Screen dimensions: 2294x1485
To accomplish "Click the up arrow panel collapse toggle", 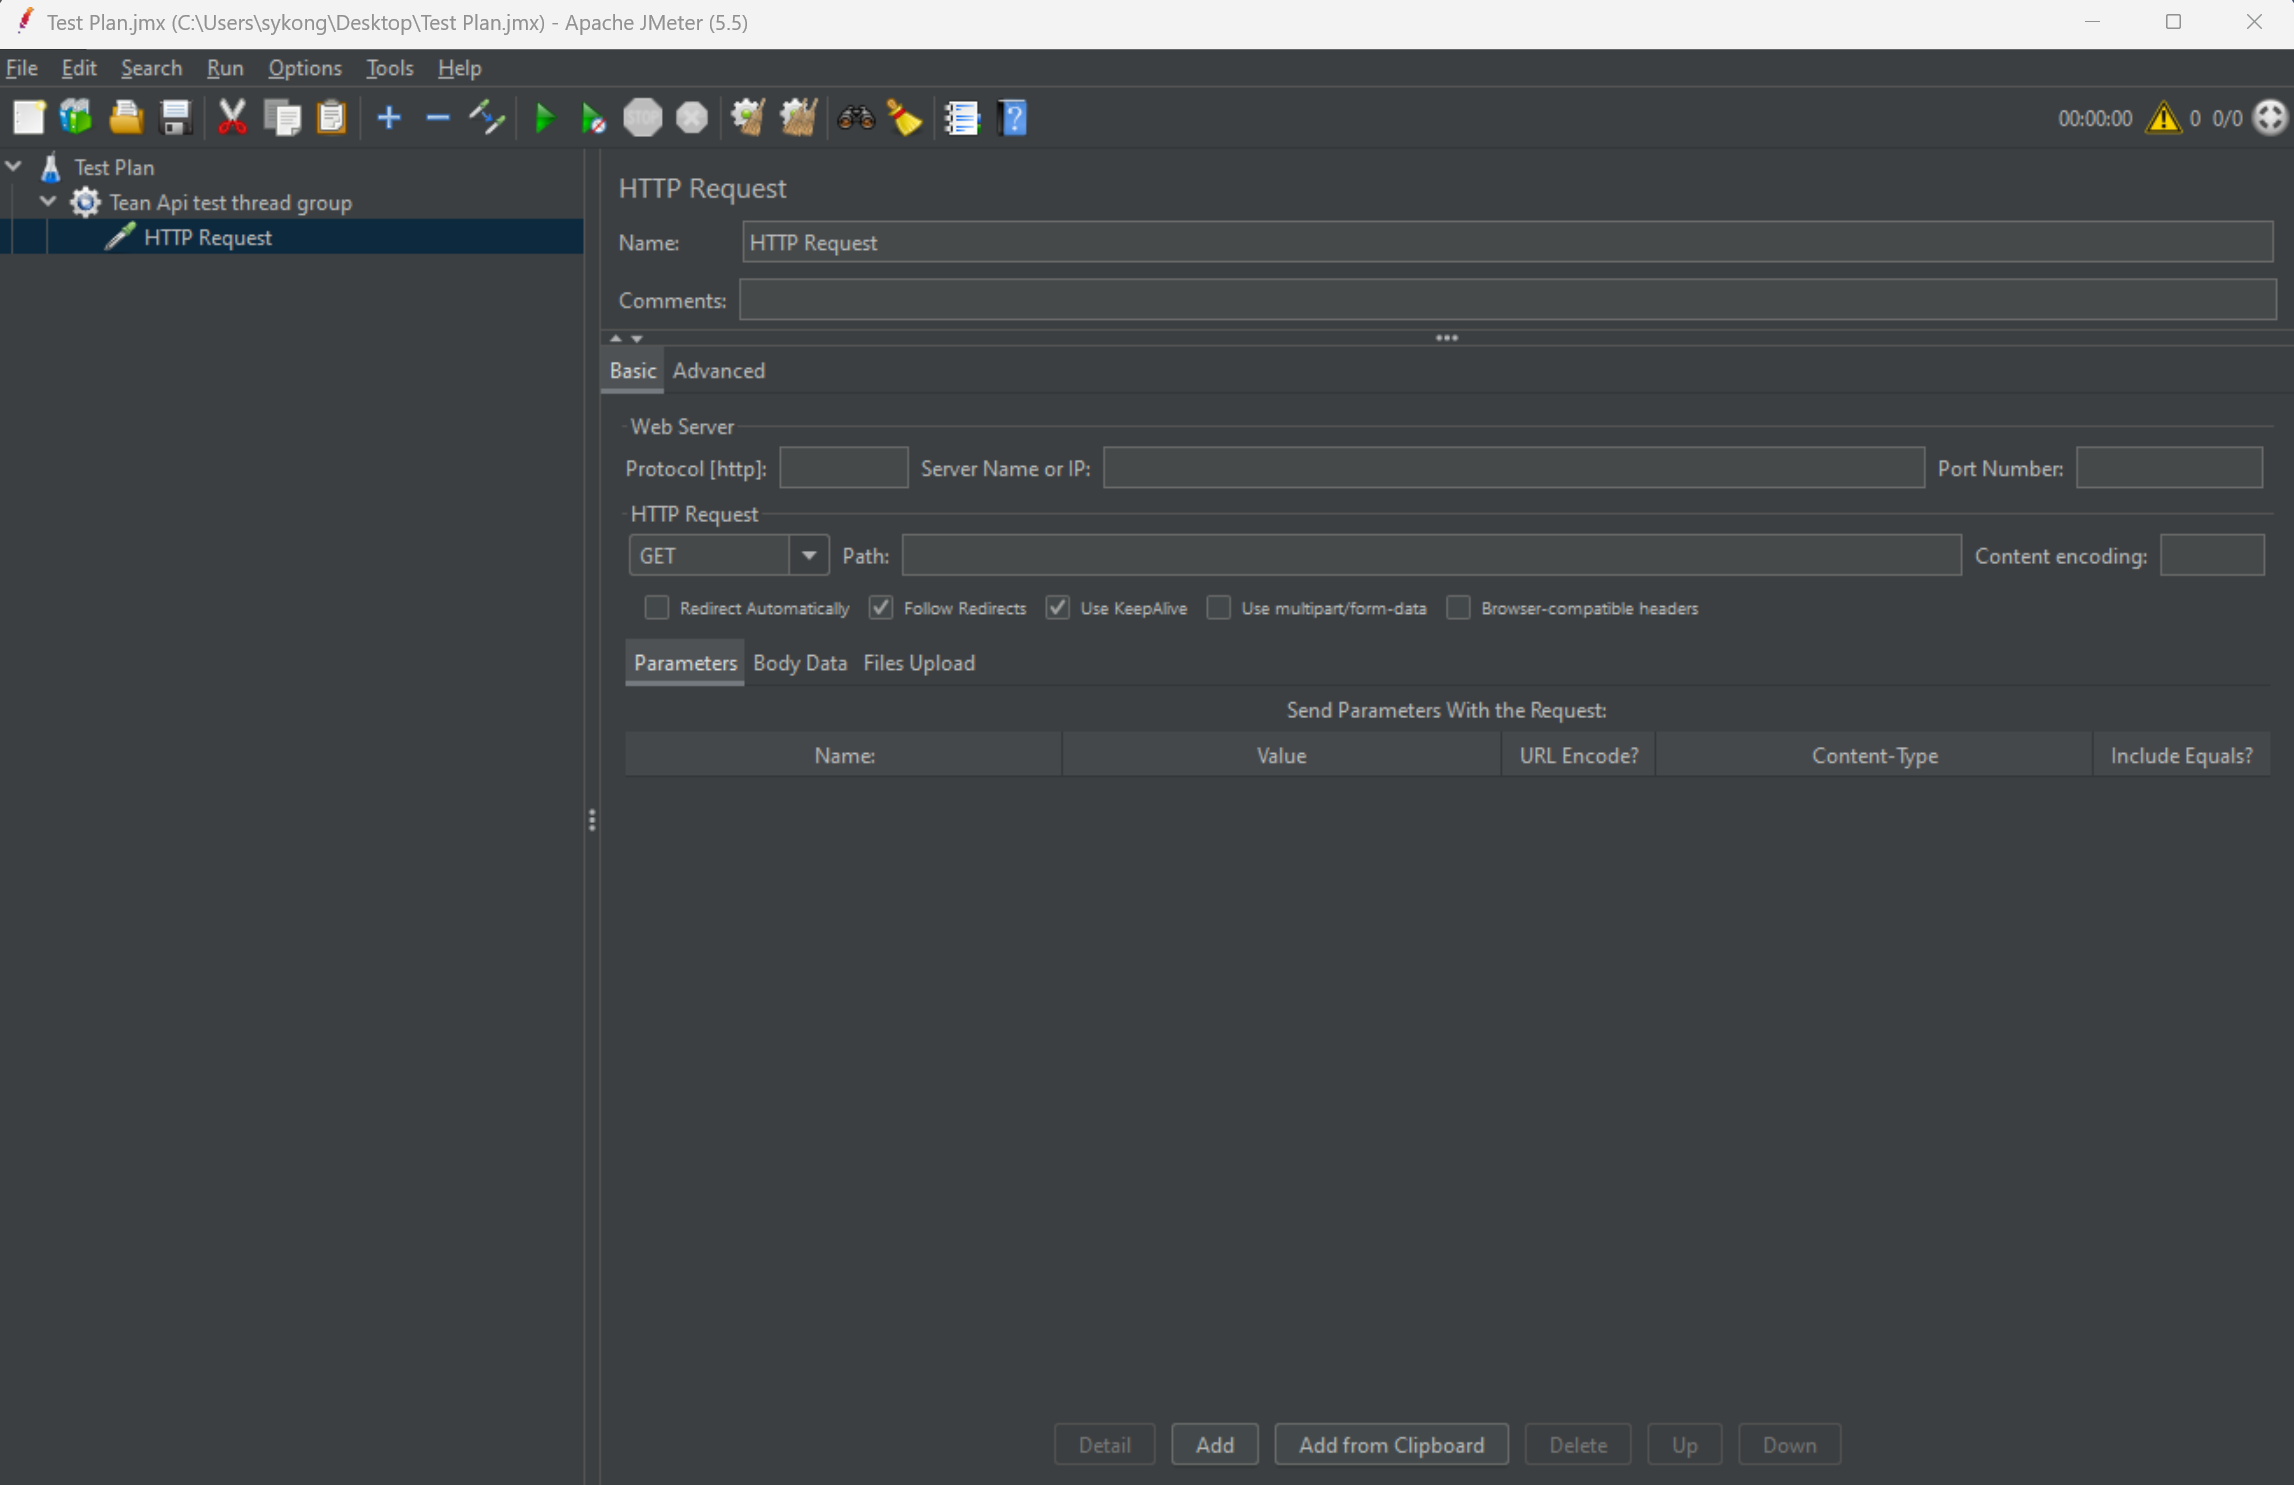I will 615,338.
